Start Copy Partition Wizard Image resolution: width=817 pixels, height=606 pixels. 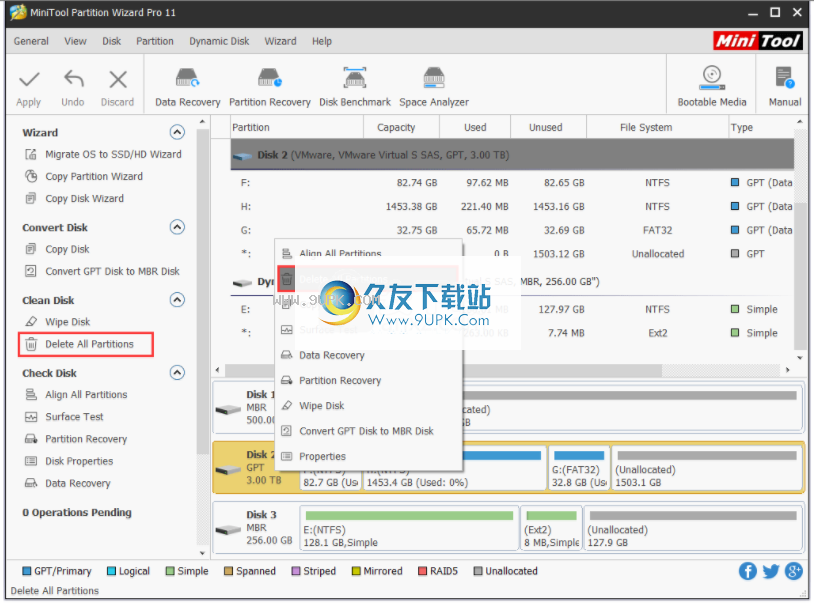94,177
